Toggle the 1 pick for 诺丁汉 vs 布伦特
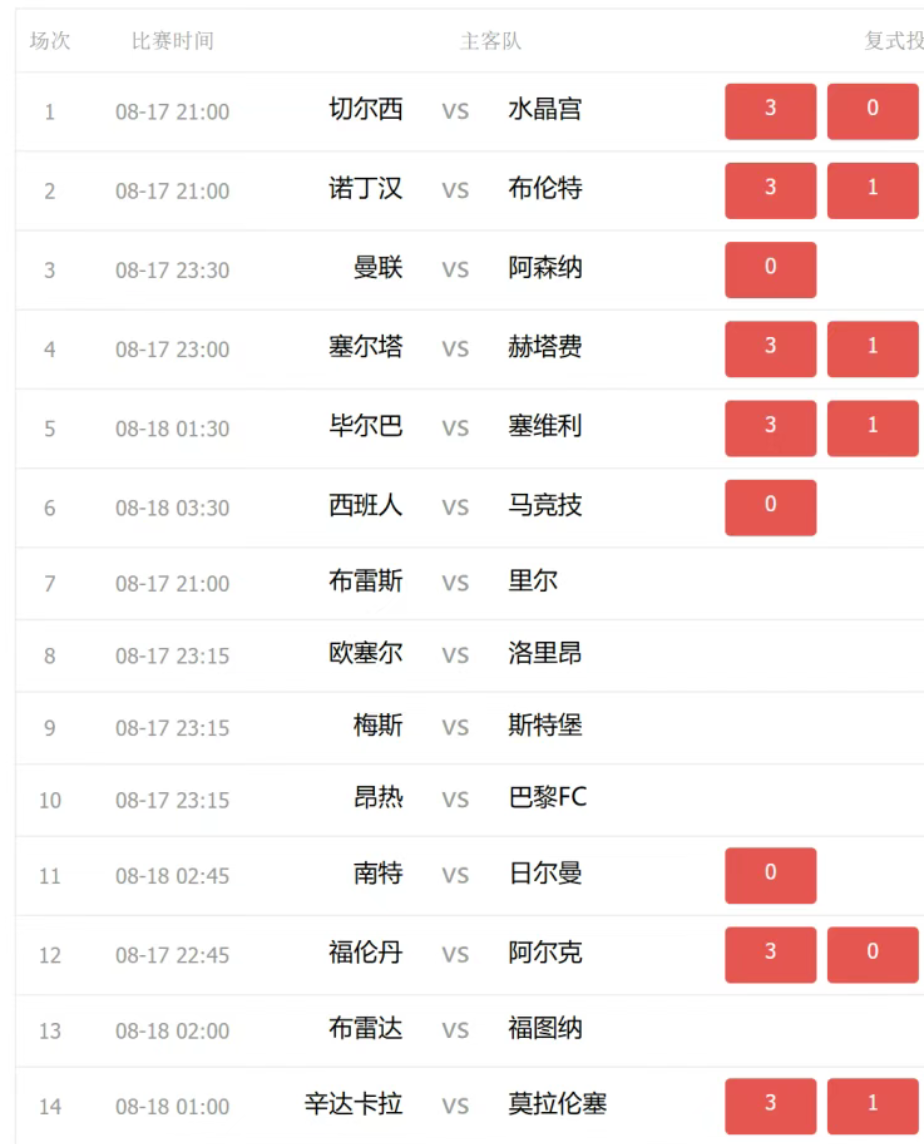This screenshot has height=1144, width=924. 872,190
